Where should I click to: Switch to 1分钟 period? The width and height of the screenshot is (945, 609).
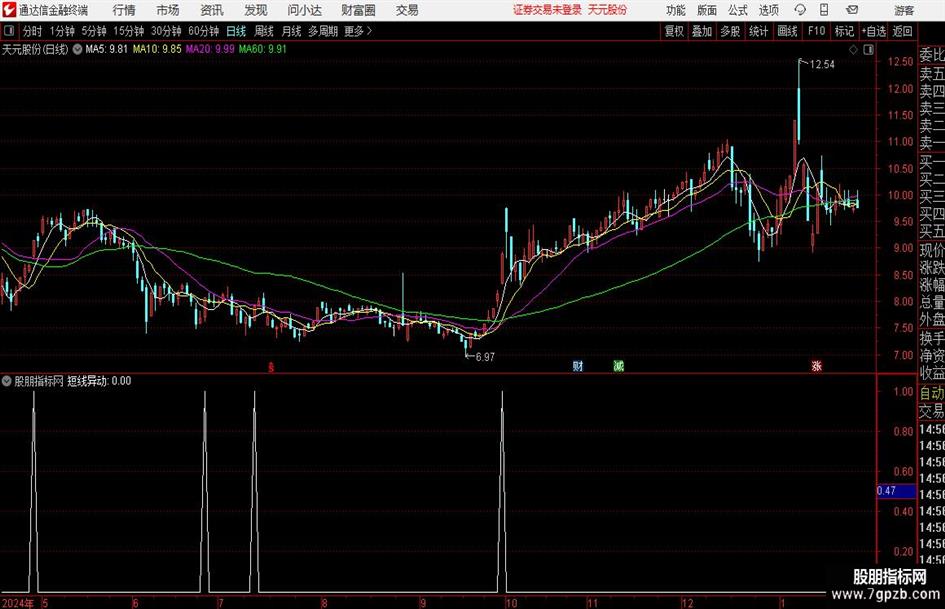(61, 31)
